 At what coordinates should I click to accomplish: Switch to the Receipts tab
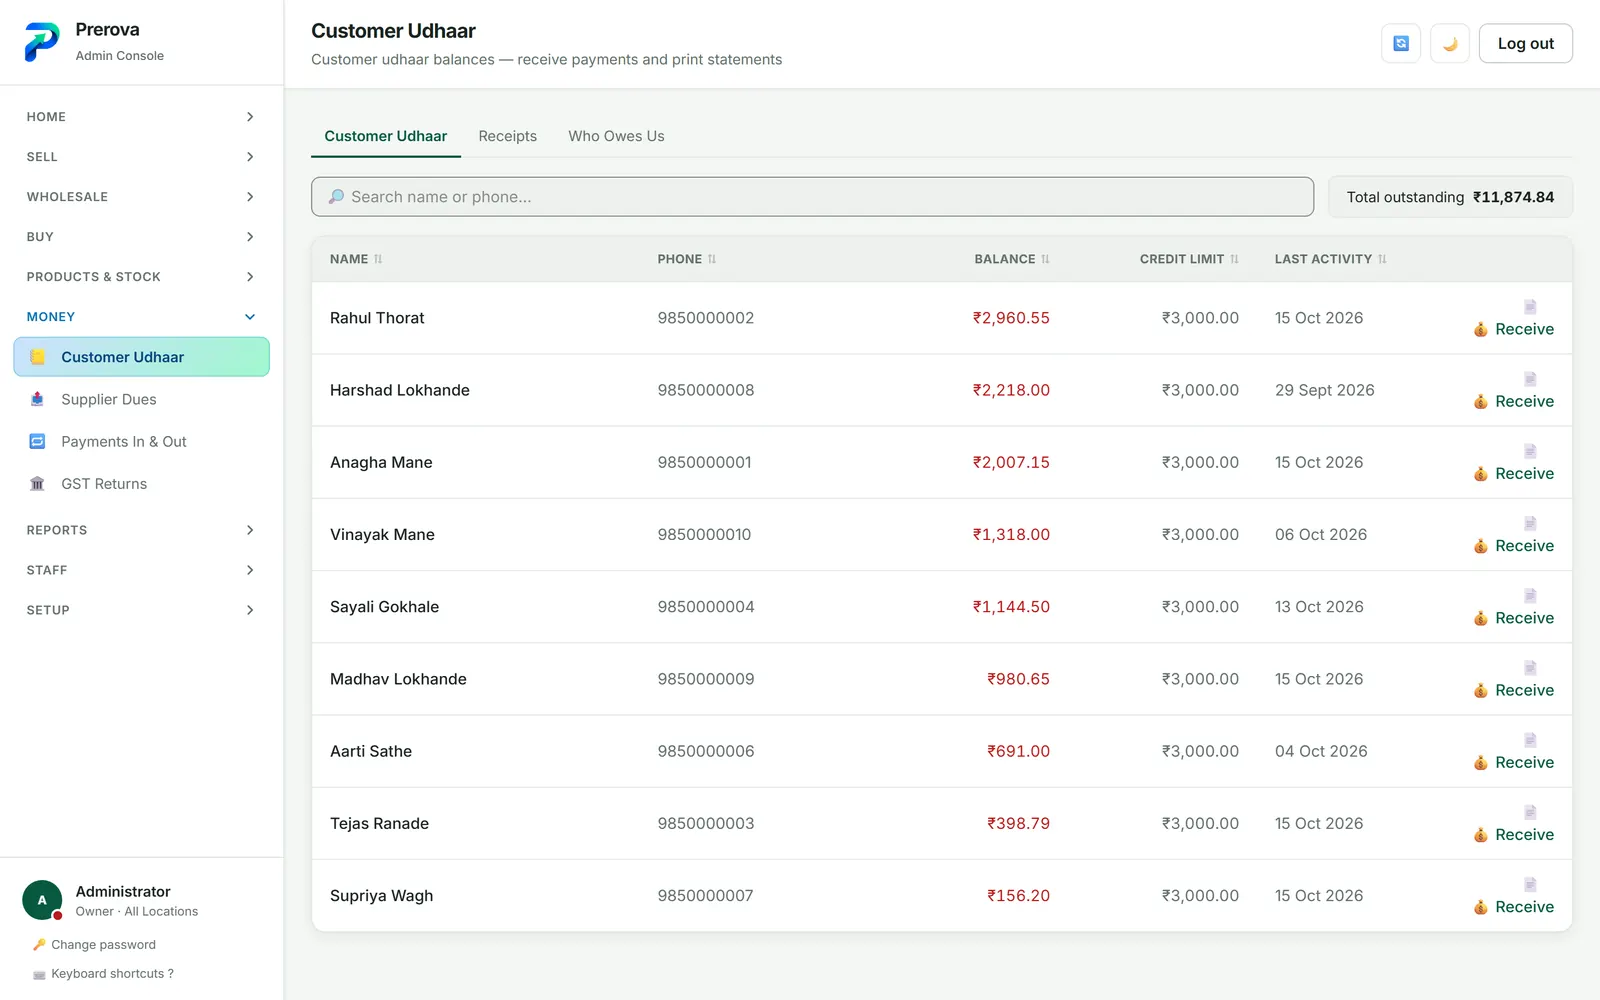[507, 136]
